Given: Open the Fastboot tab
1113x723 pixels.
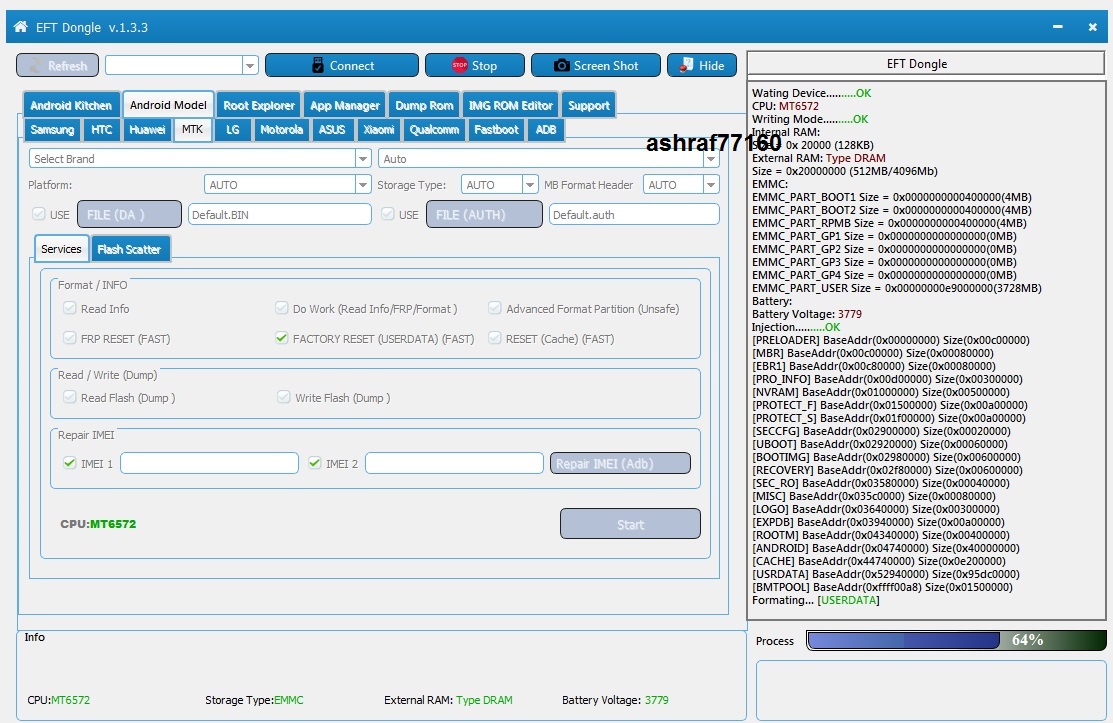Looking at the screenshot, I should click(x=496, y=130).
